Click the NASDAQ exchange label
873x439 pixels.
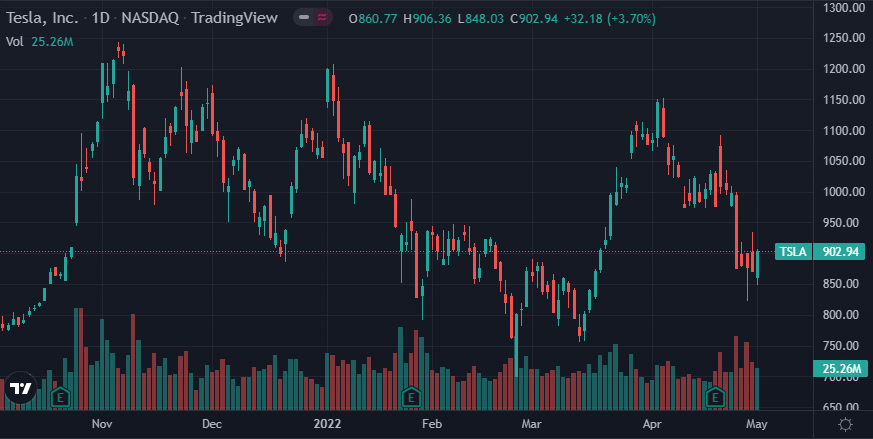pos(150,18)
